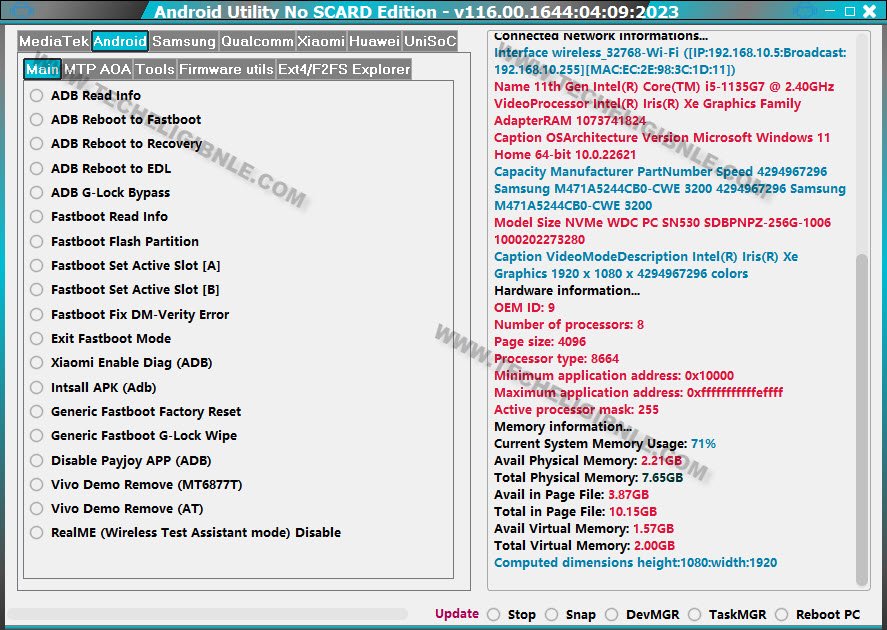Close the Android Utility window

(x=869, y=11)
